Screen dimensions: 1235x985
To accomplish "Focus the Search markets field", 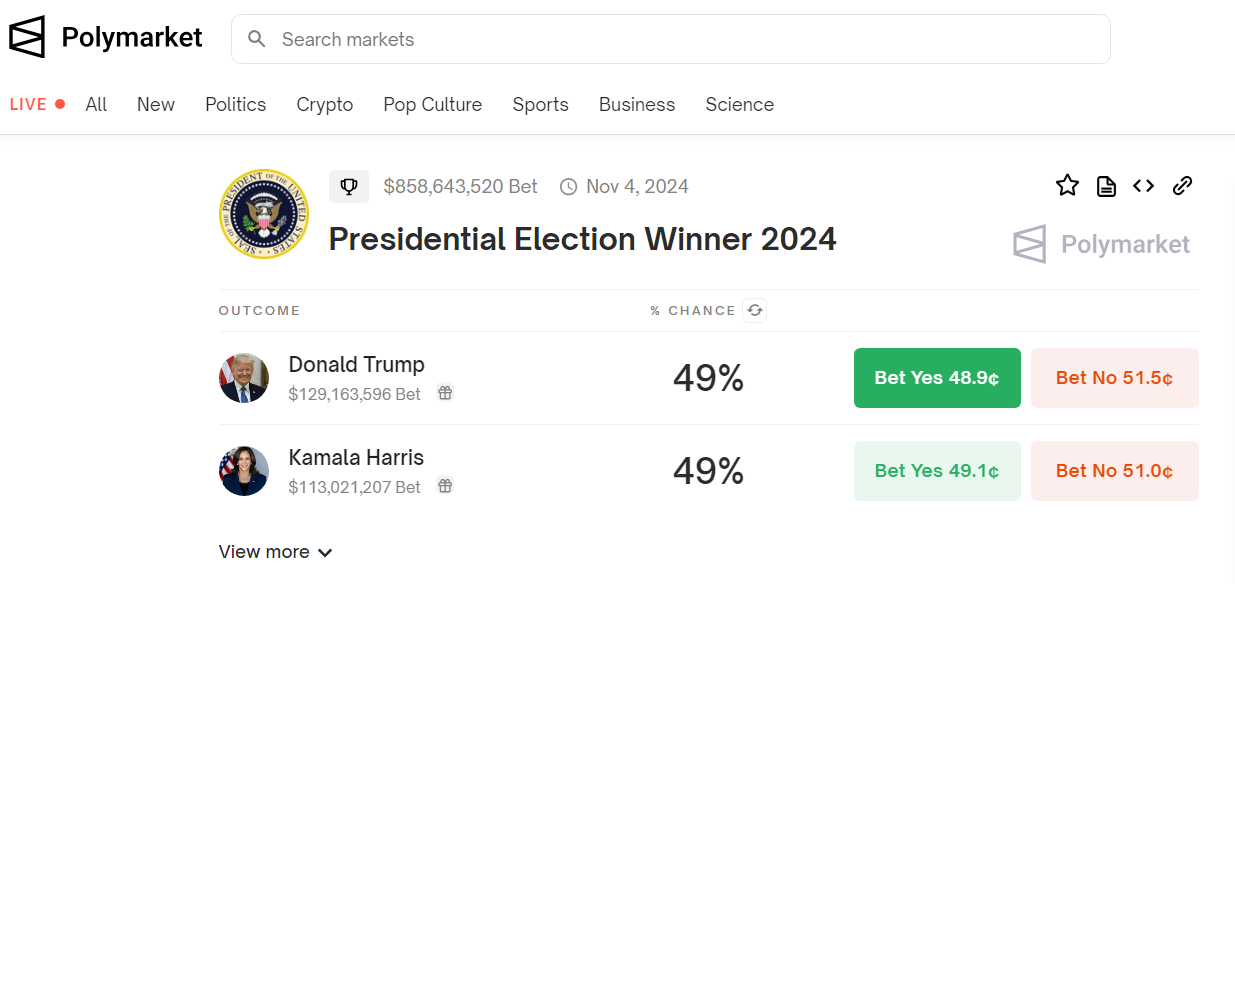I will coord(680,39).
